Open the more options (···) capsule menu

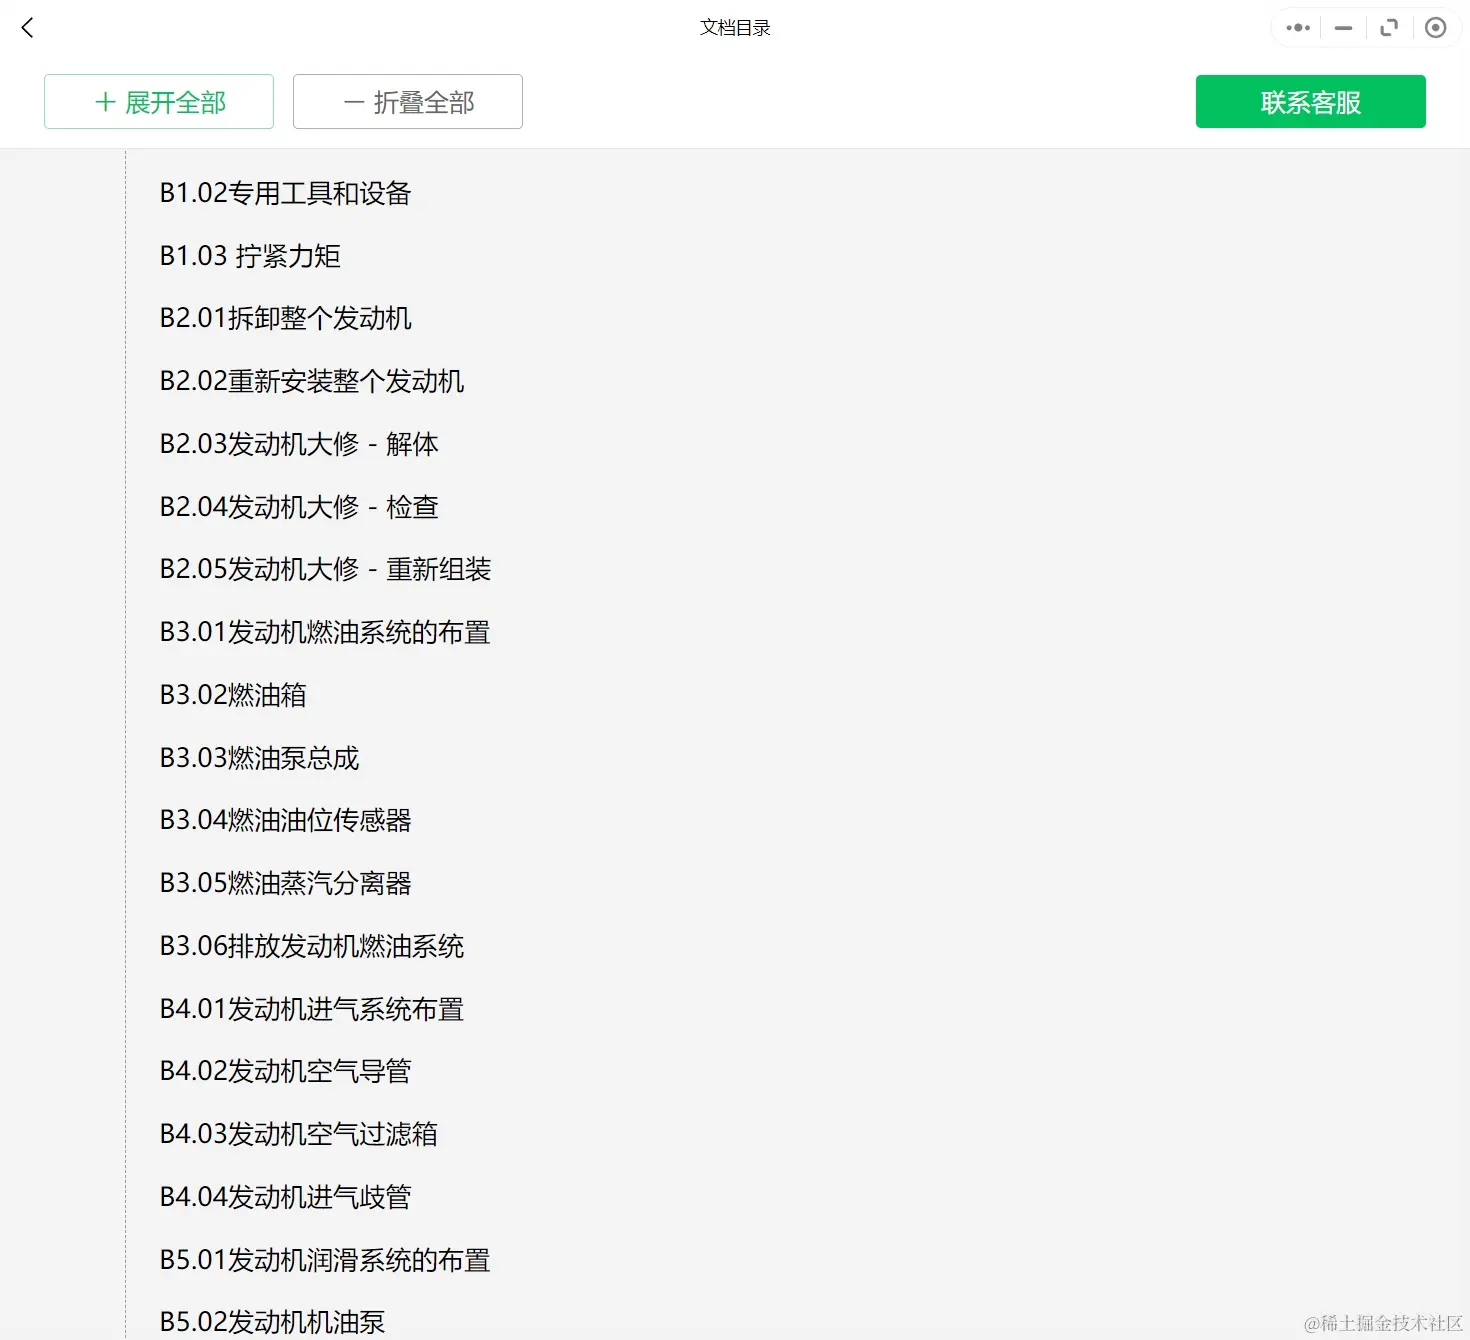click(x=1296, y=27)
